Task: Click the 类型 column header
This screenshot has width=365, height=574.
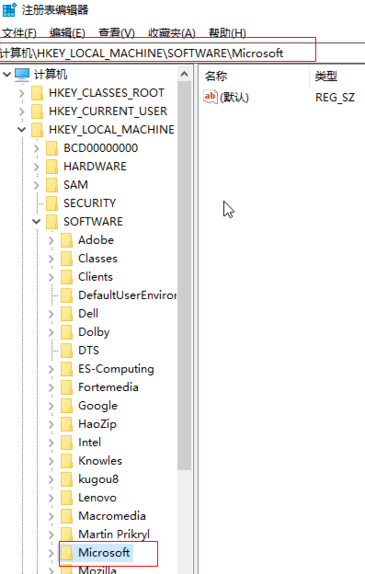Action: click(326, 76)
